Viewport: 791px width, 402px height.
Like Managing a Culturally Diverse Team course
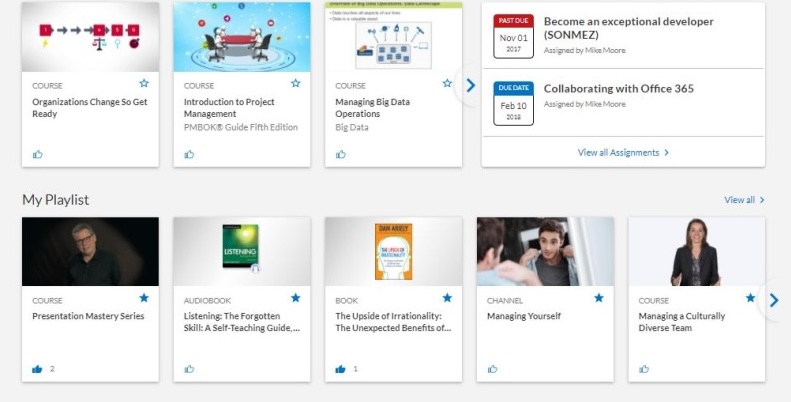[644, 369]
